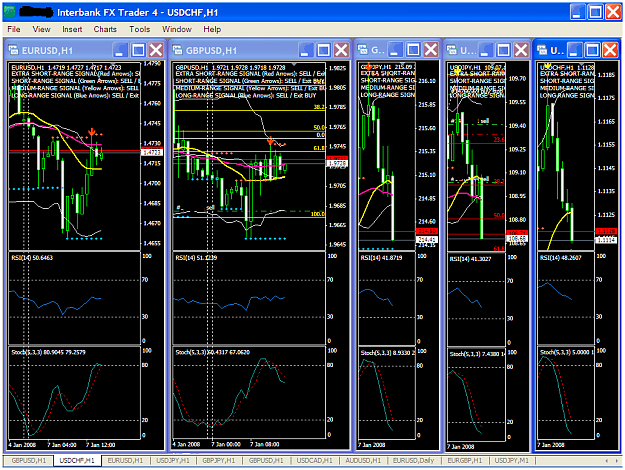Switch to the EURGBP,H1 bottom tab
625x470 pixels.
[x=464, y=460]
